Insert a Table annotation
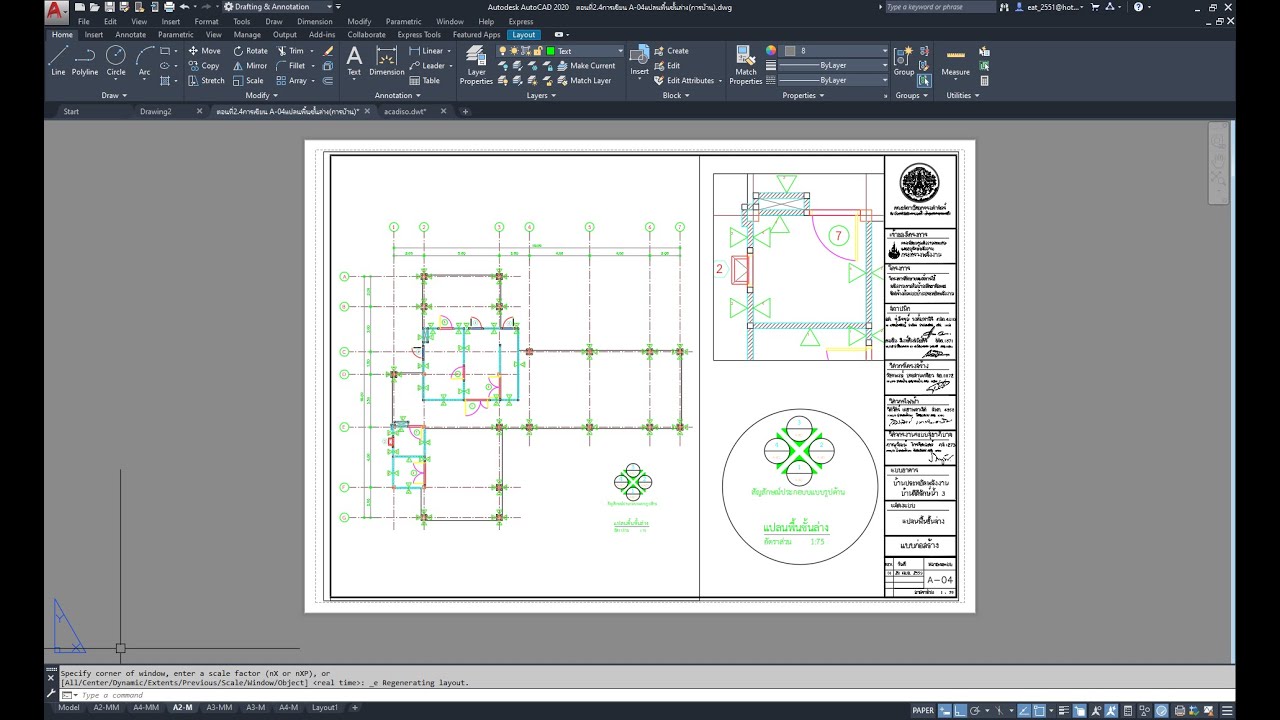The height and width of the screenshot is (720, 1280). [425, 81]
